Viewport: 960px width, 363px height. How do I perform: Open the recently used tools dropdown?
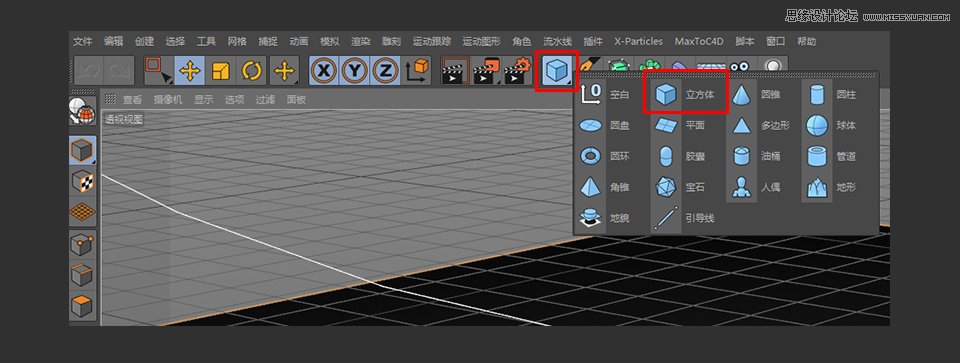click(x=285, y=71)
